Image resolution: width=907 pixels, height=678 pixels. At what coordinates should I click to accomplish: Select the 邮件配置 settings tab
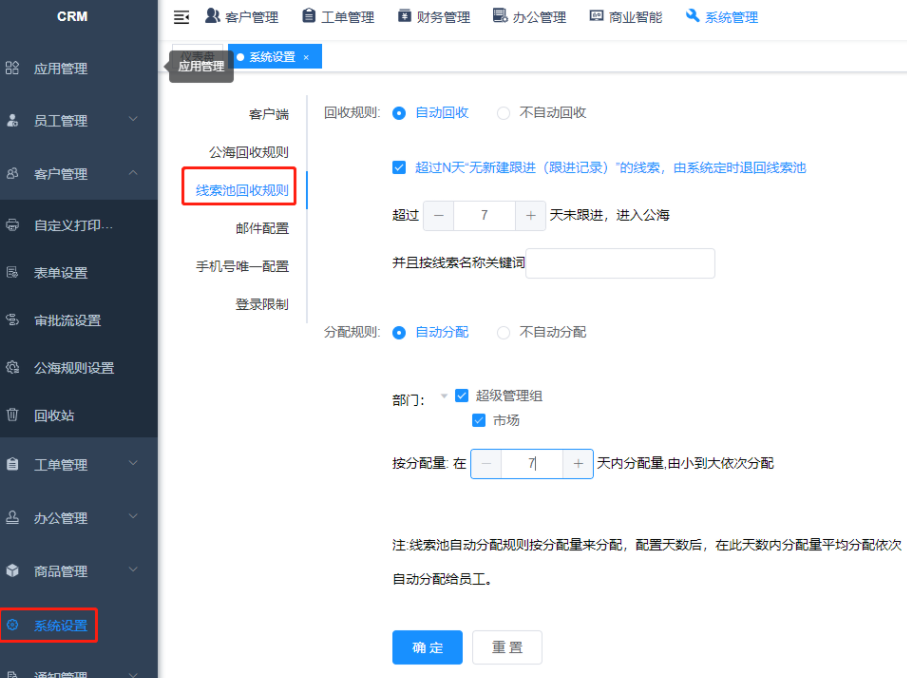click(261, 227)
